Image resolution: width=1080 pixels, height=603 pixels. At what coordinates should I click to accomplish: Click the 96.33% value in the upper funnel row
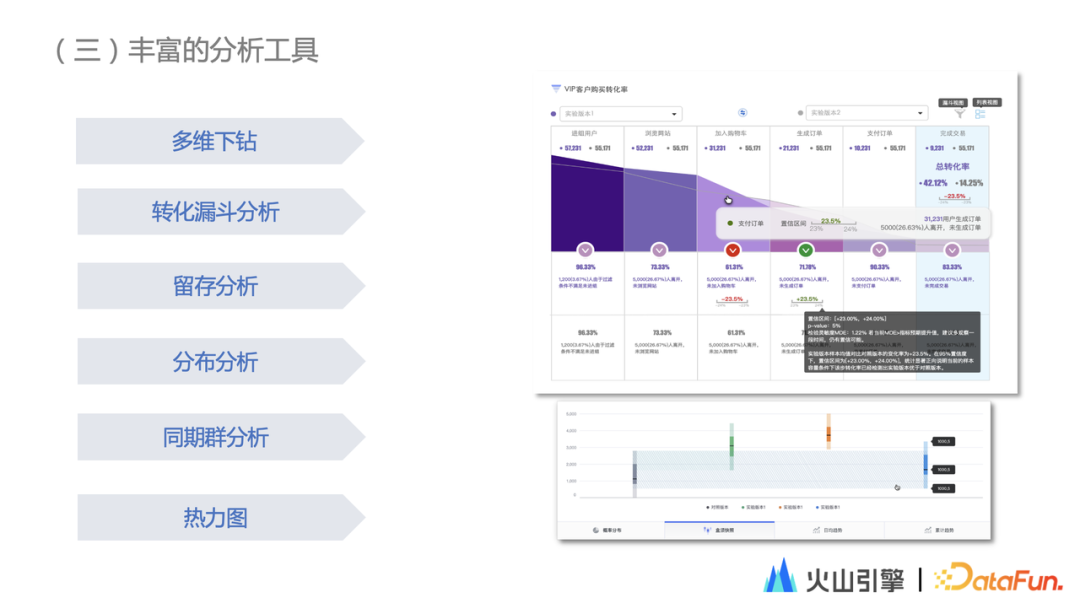pos(586,267)
